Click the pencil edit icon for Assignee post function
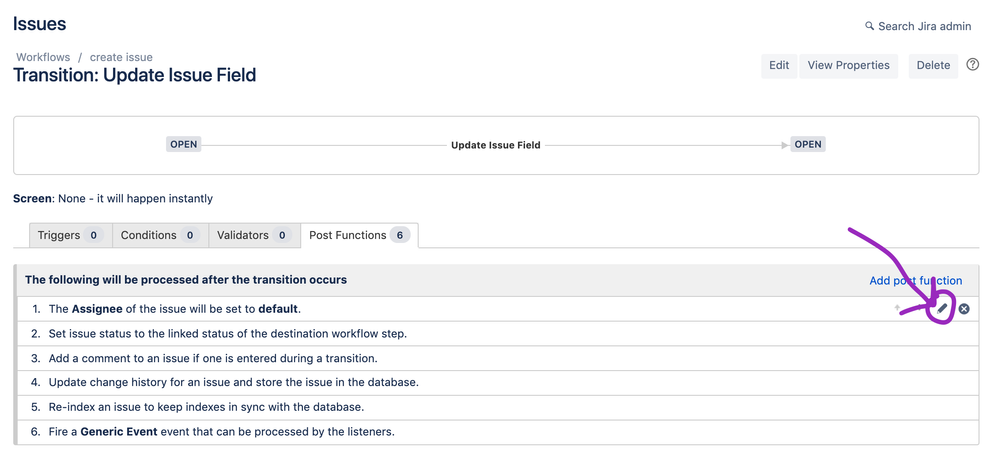The height and width of the screenshot is (463, 998). point(943,309)
